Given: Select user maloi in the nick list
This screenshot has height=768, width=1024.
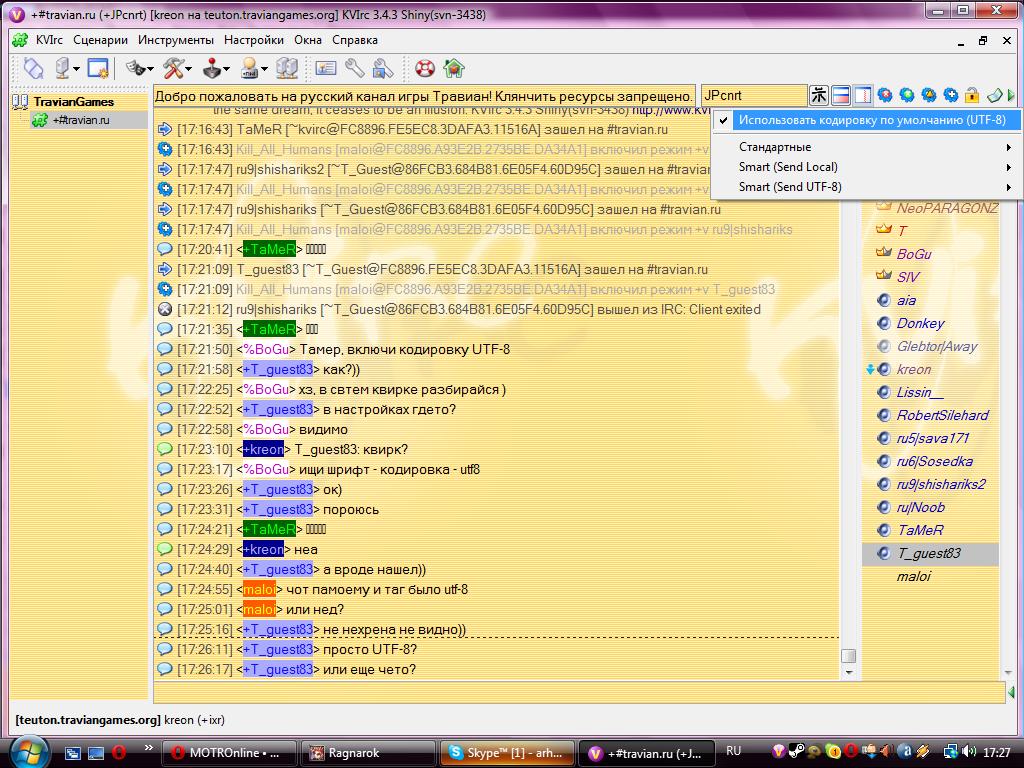Looking at the screenshot, I should 914,577.
